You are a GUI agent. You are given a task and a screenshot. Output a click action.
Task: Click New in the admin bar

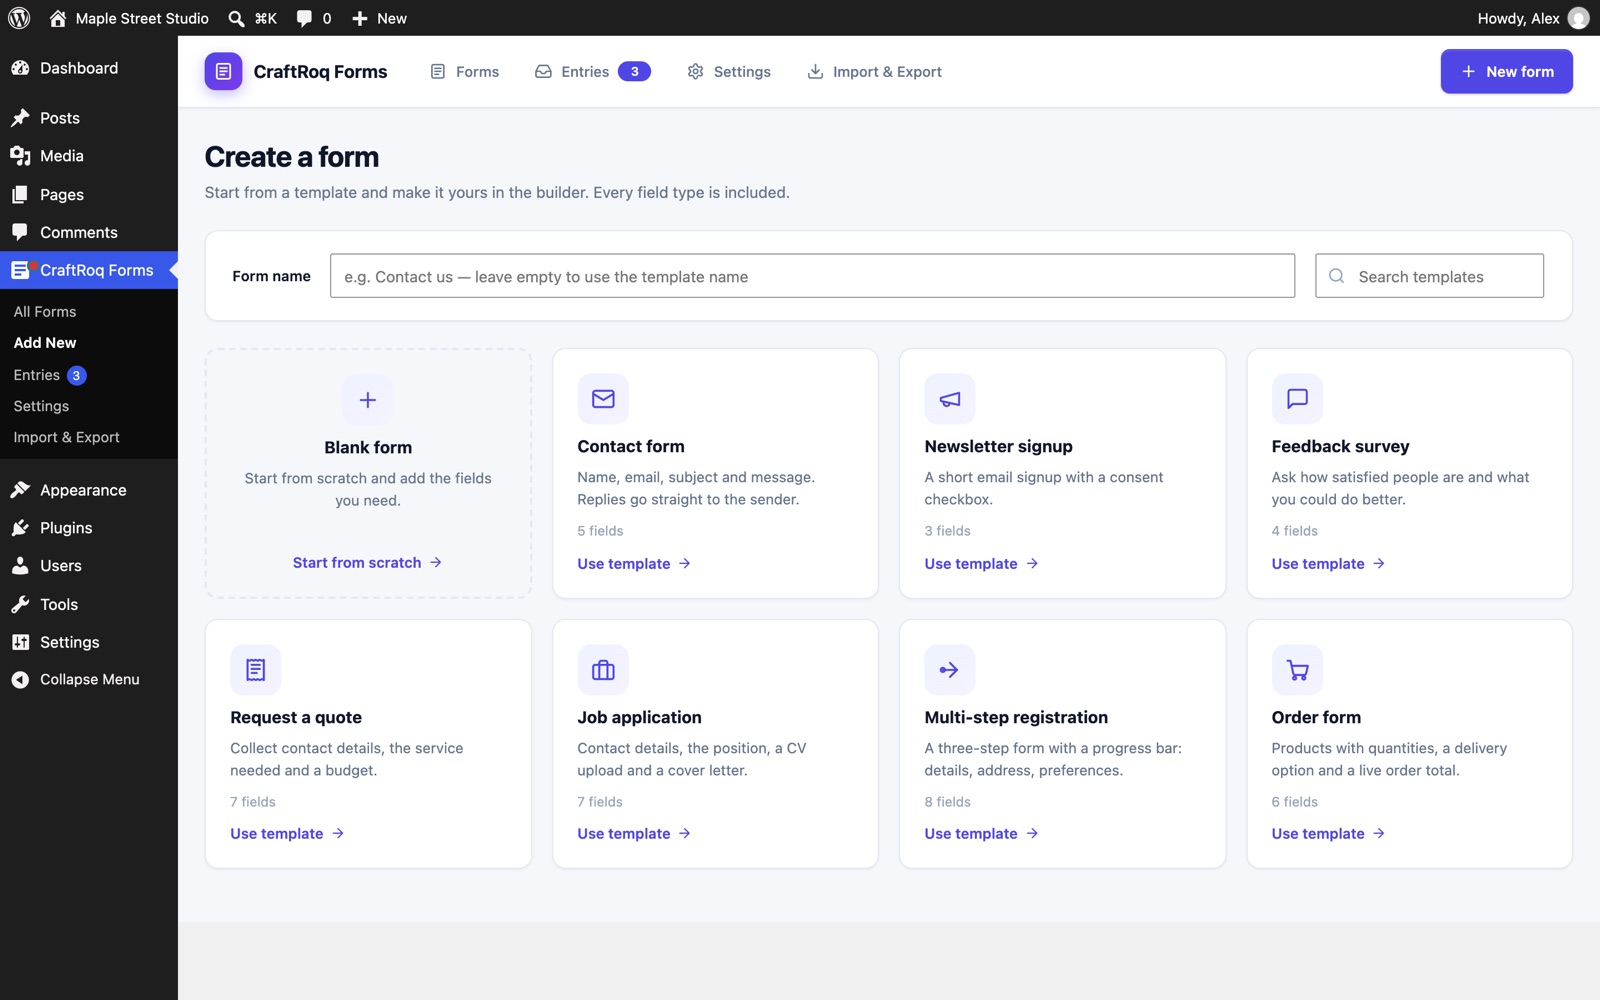(379, 18)
